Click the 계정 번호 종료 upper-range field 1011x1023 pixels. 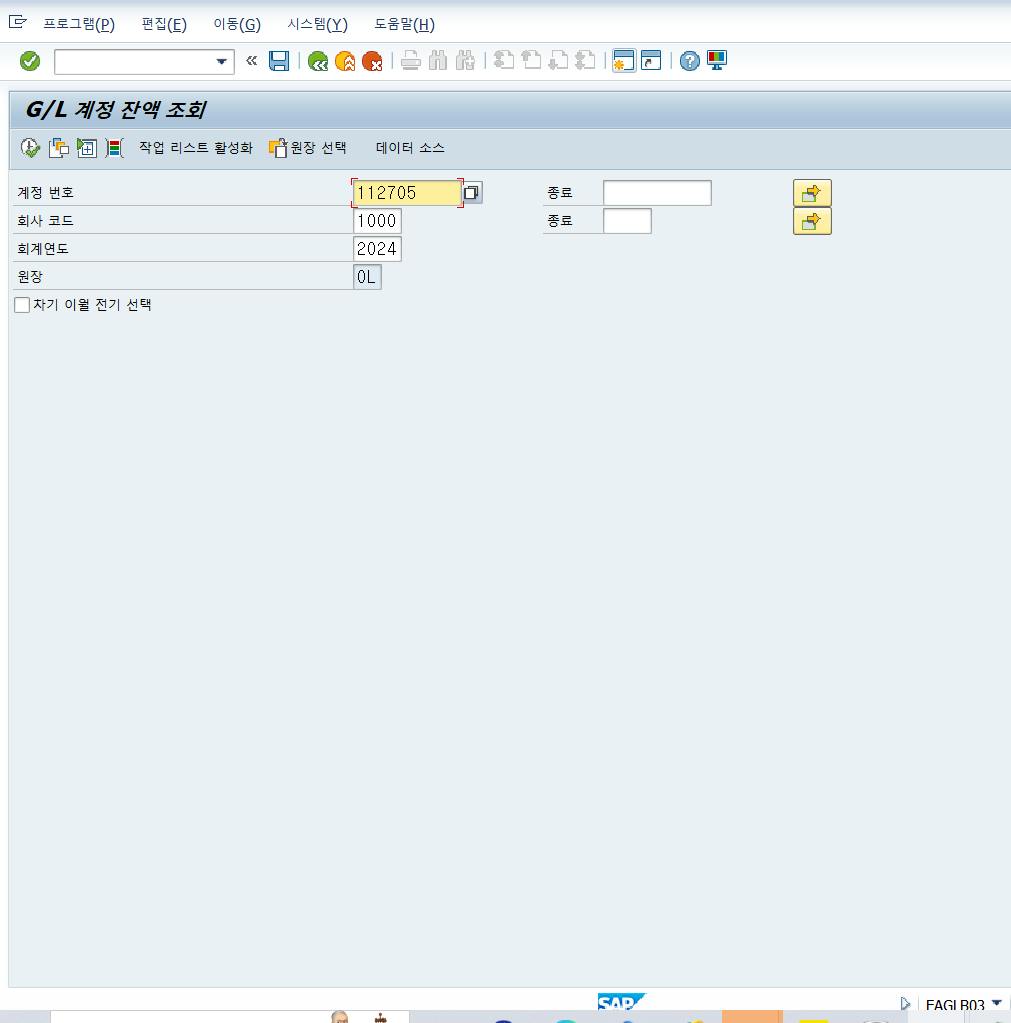pos(657,193)
